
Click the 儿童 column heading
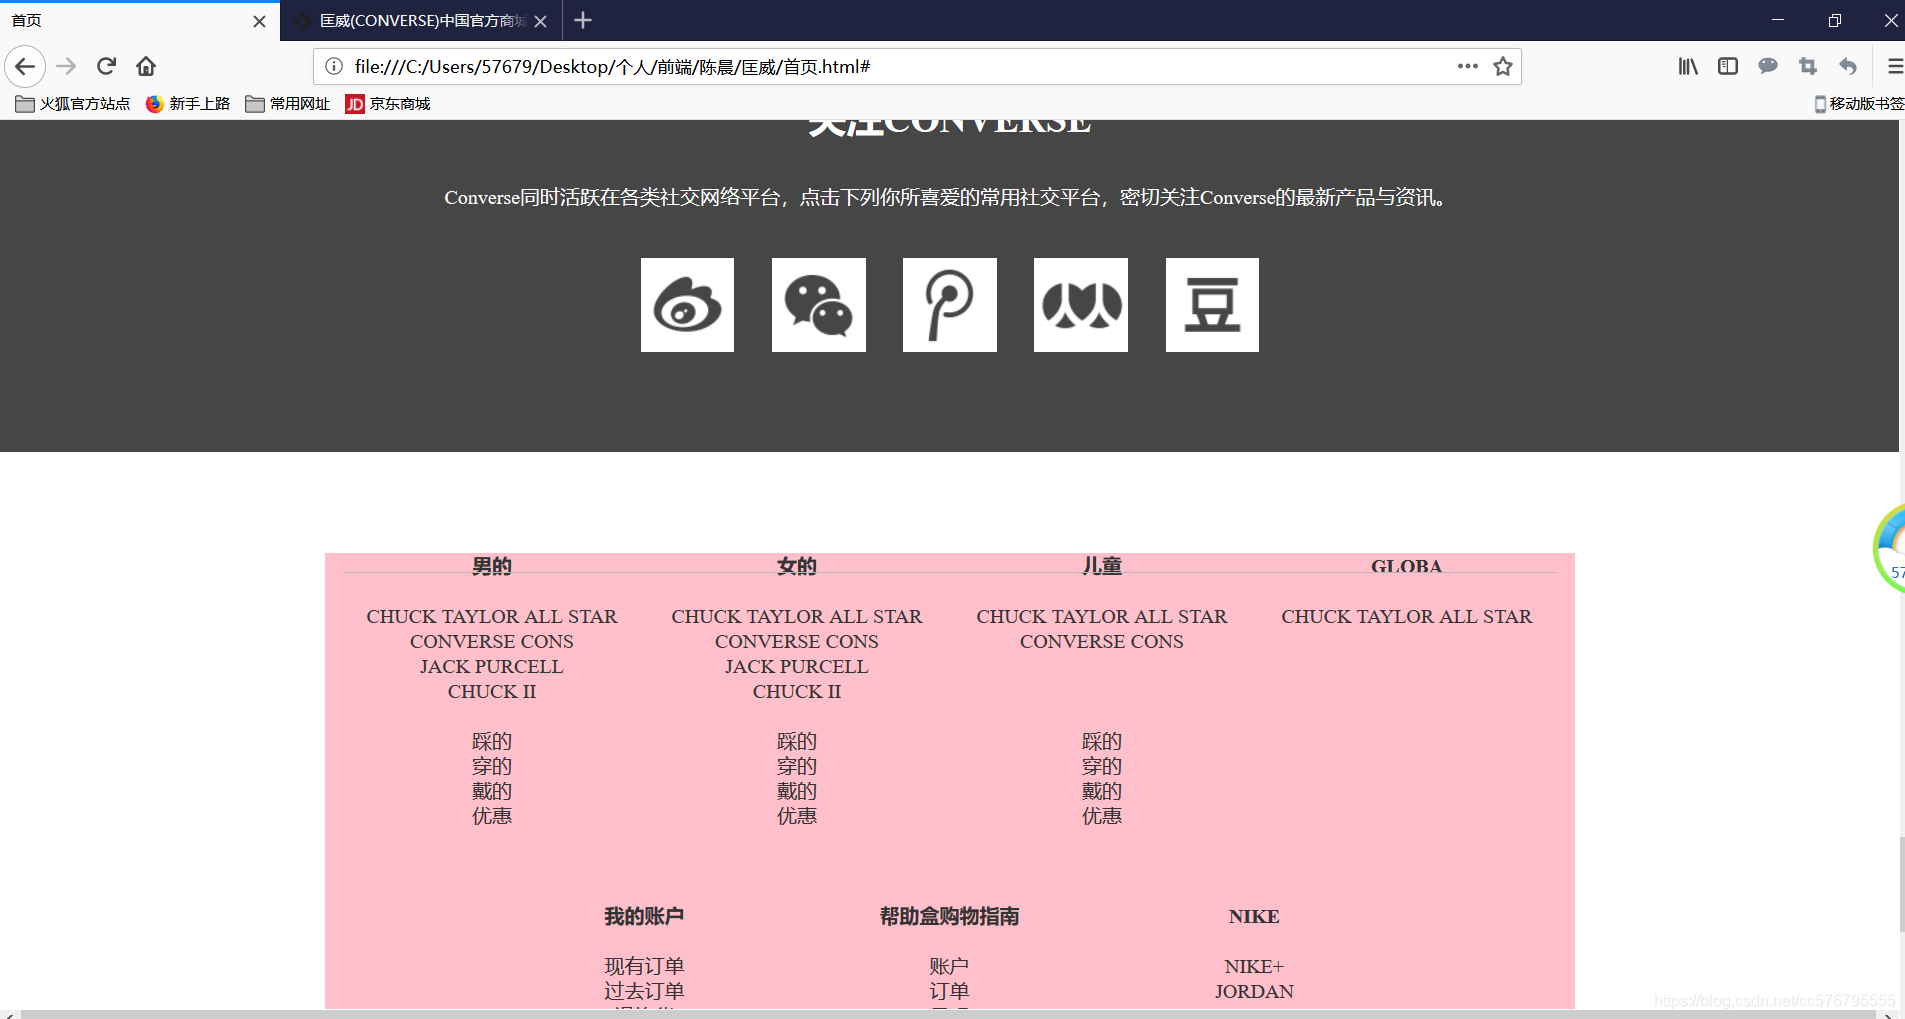point(1102,566)
